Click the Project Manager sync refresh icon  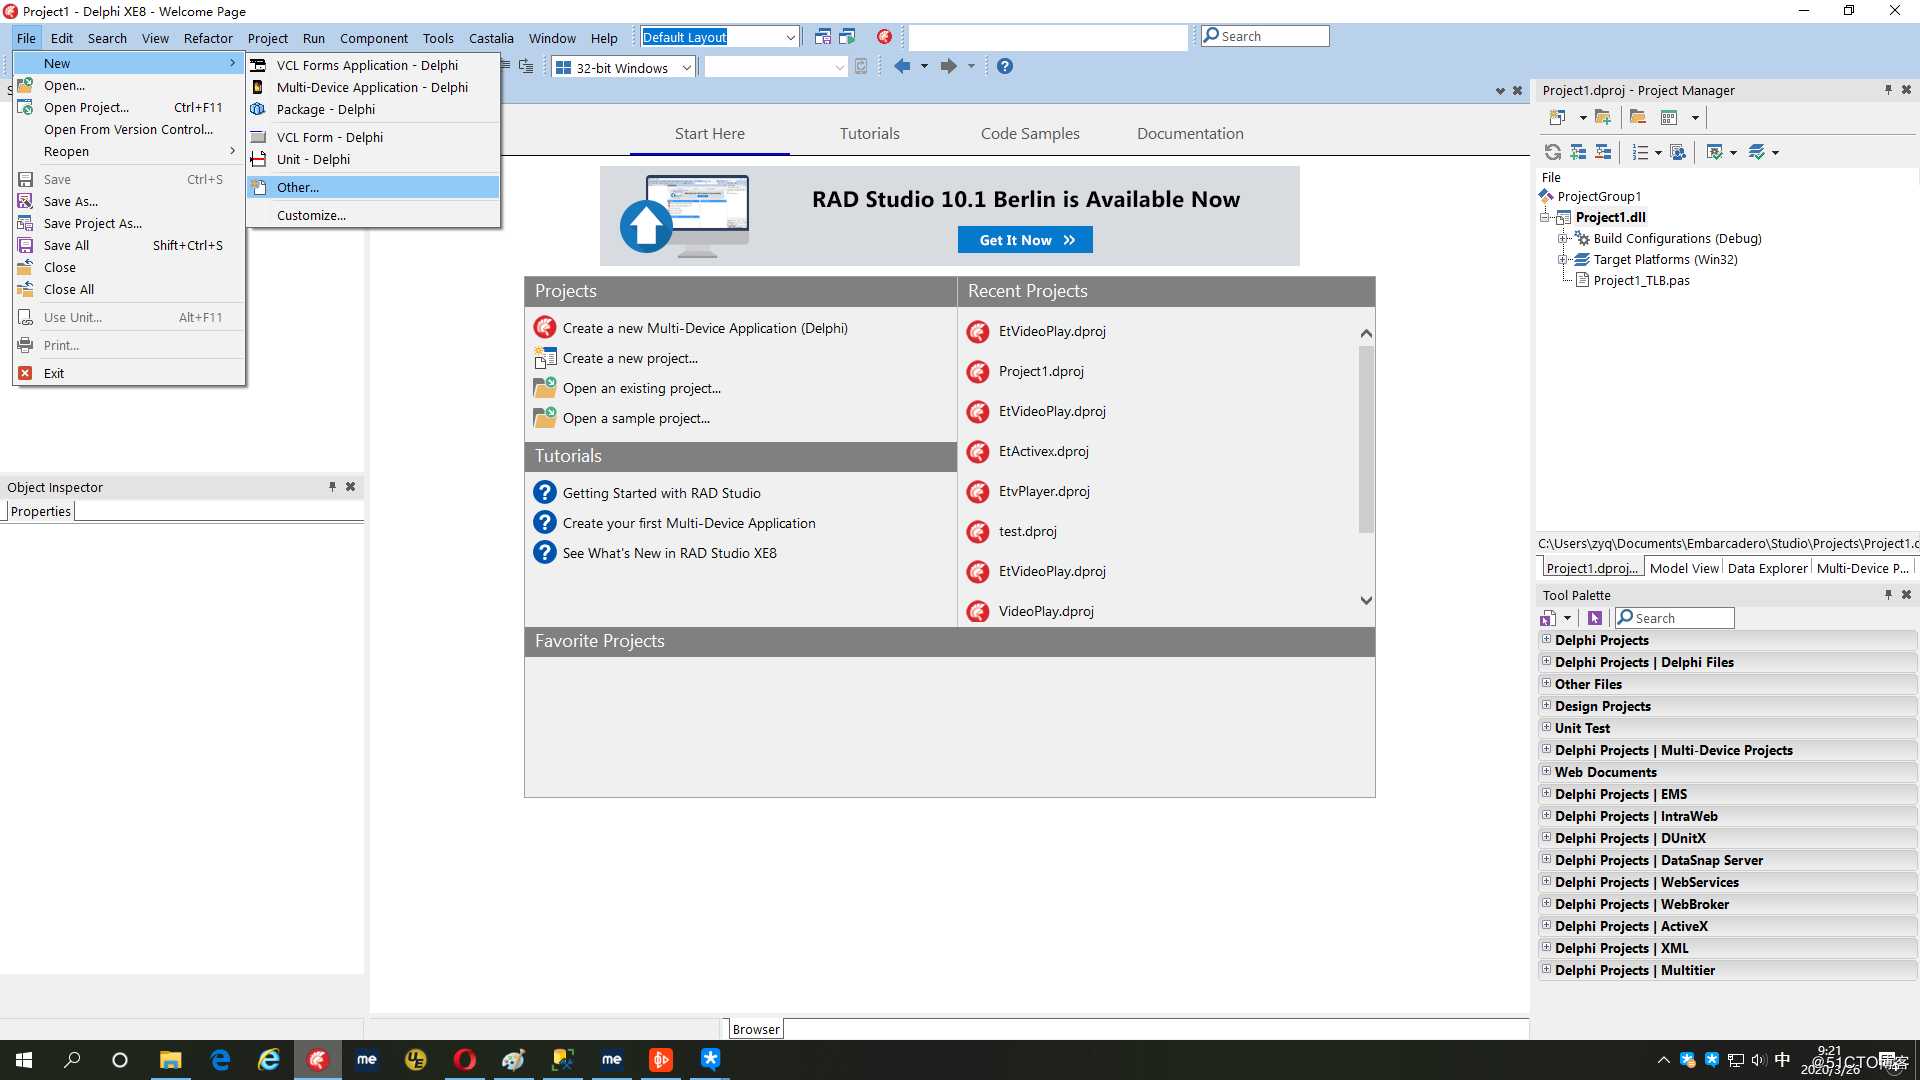point(1553,152)
